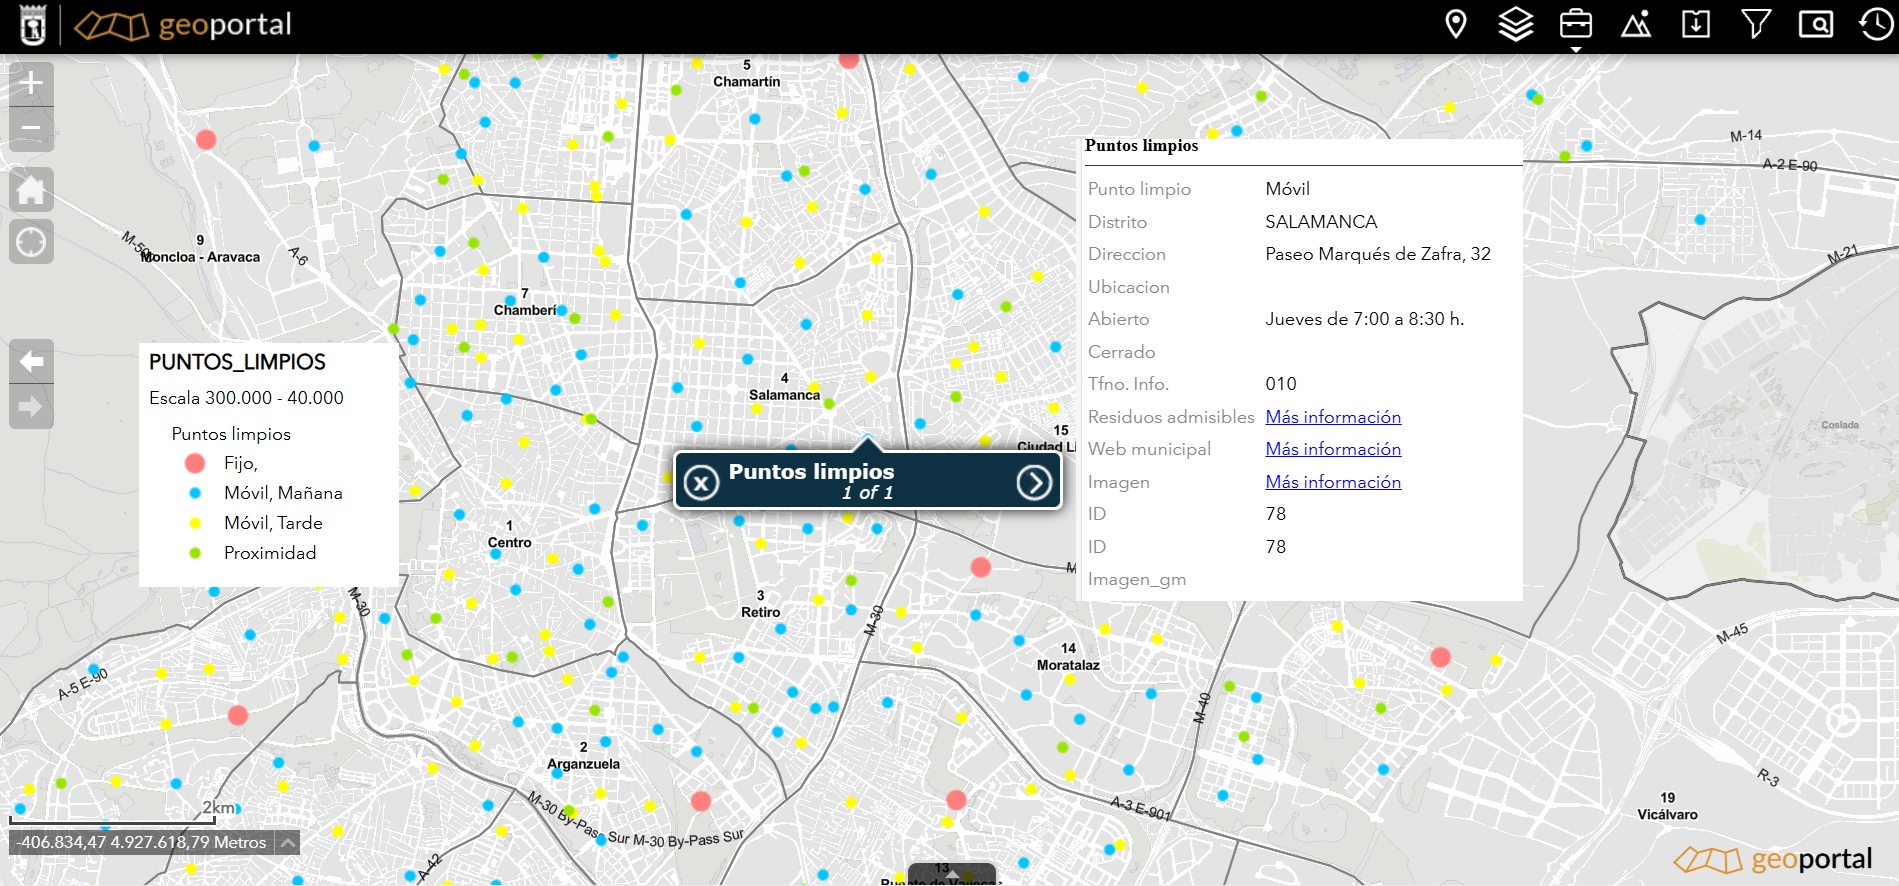Open the layers list panel
1899x886 pixels.
click(1516, 24)
